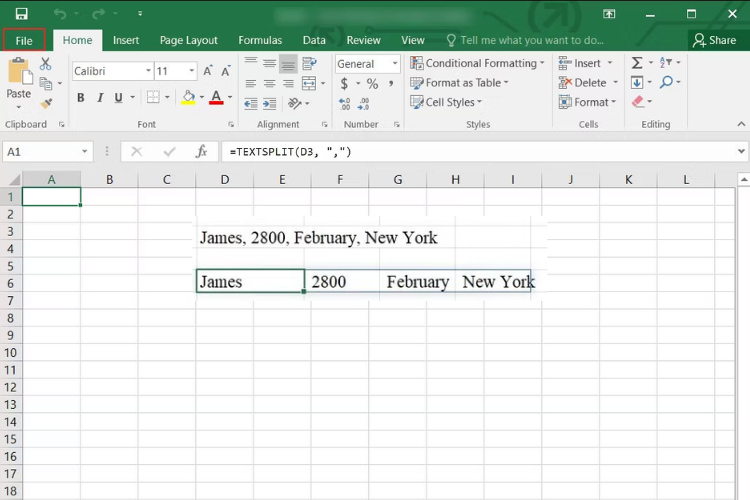Click Sort & Filter icon
This screenshot has width=750, height=500.
666,63
